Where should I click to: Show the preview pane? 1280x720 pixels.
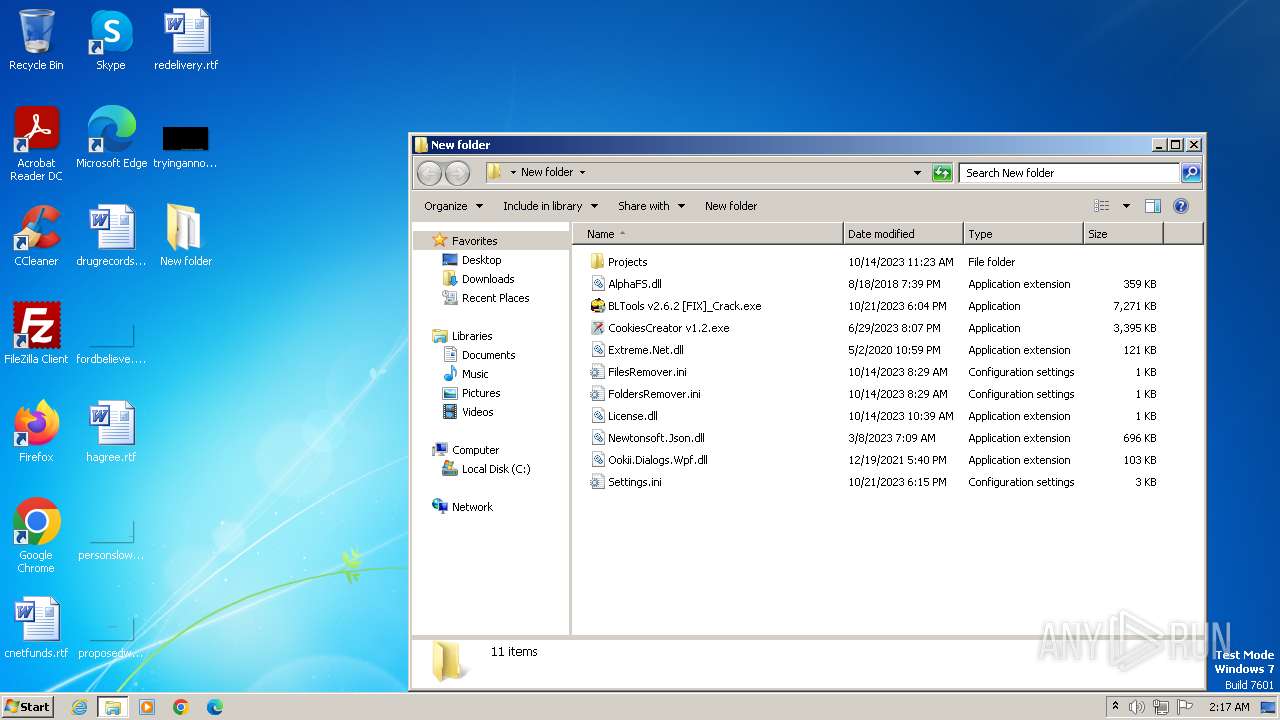(1152, 206)
